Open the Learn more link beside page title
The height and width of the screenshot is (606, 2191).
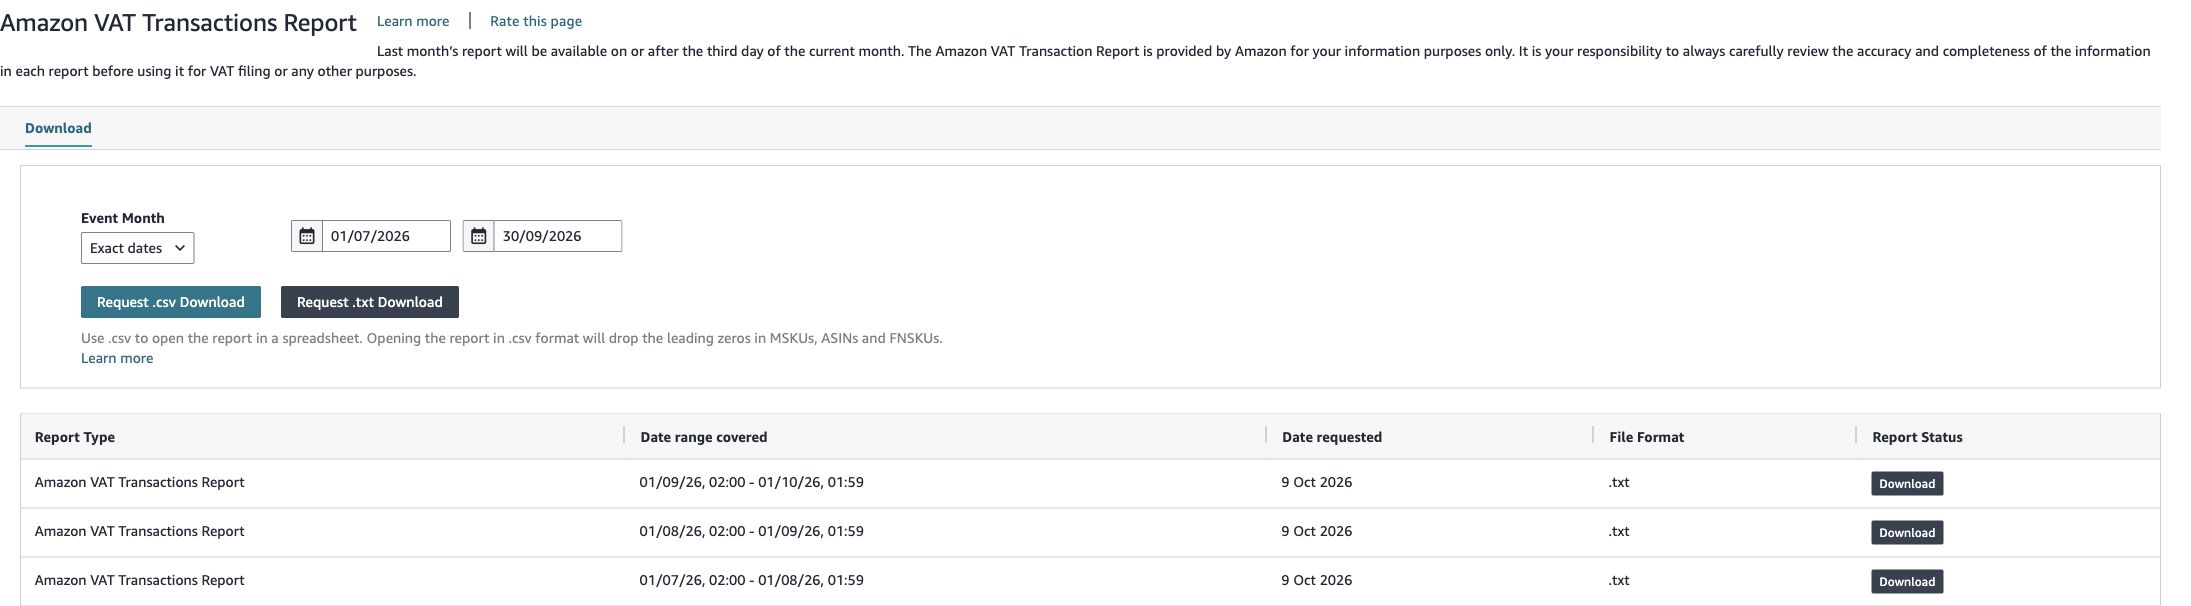click(x=413, y=21)
